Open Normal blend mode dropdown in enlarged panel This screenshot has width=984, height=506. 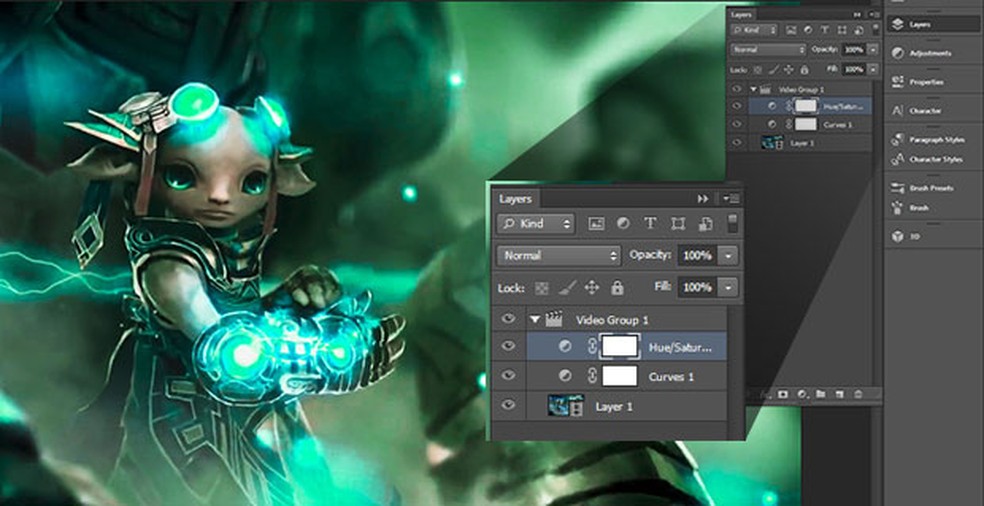(559, 256)
